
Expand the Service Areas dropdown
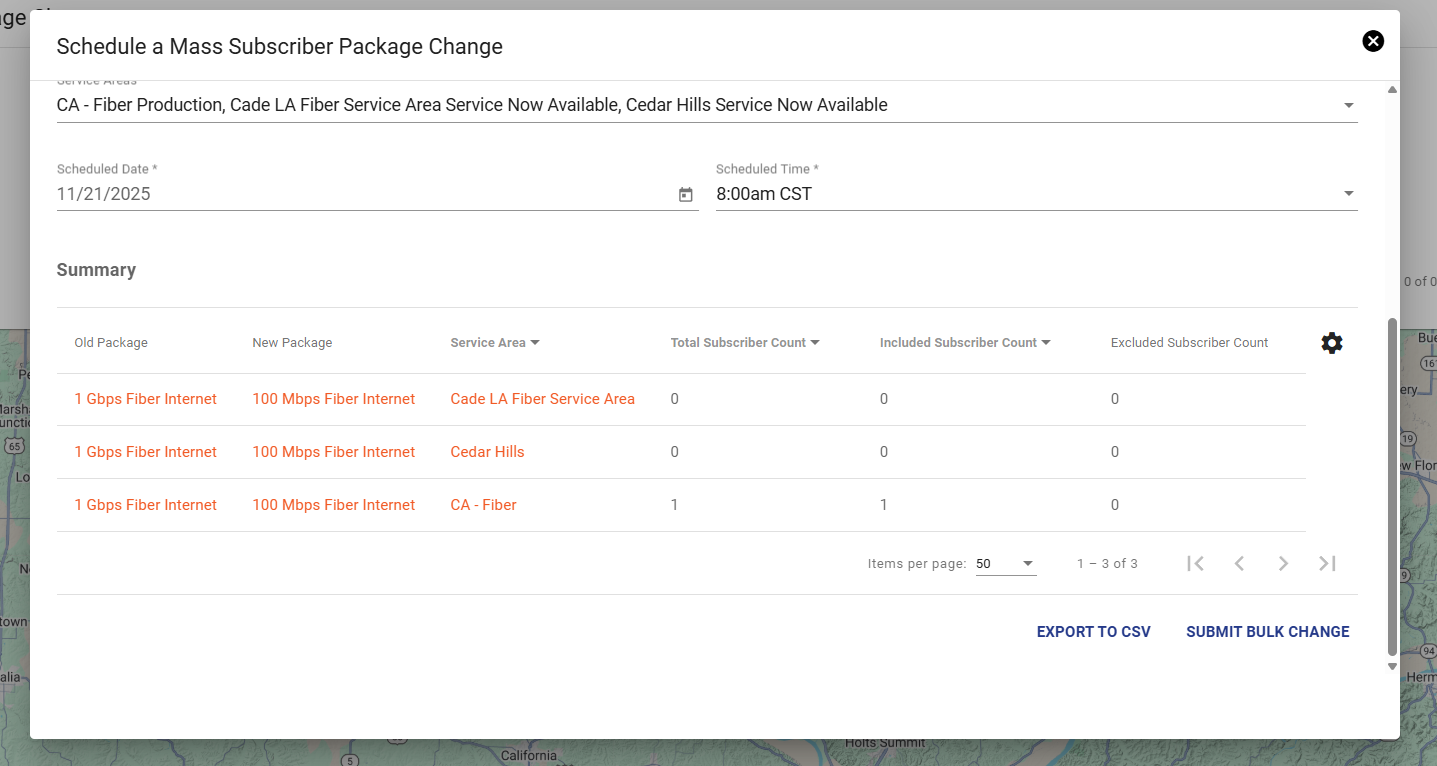[1348, 106]
